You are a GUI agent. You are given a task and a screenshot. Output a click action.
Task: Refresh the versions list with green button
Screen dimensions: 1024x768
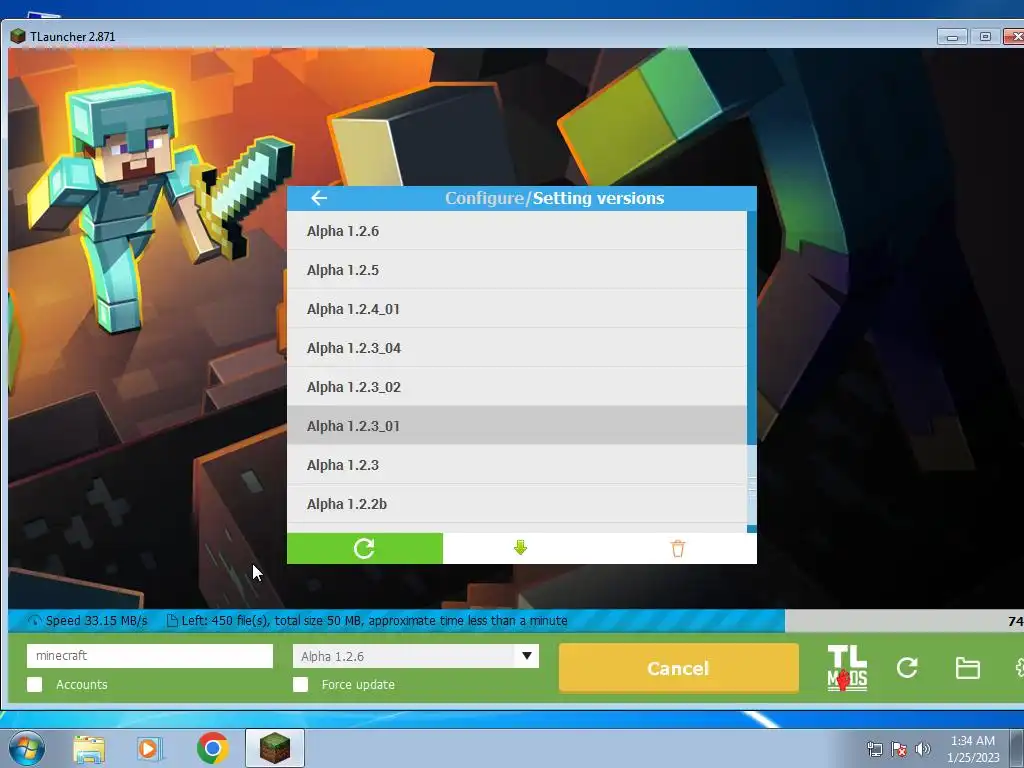click(x=364, y=548)
